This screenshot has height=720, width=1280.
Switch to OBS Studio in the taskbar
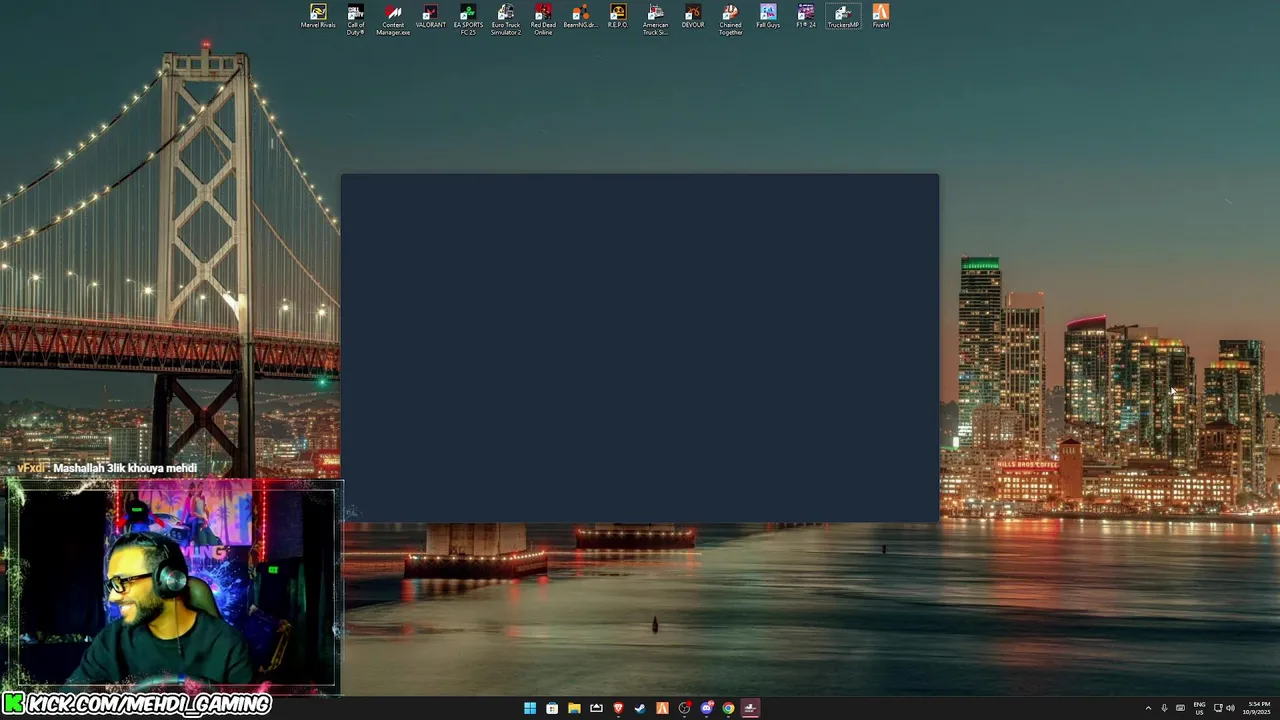click(684, 708)
